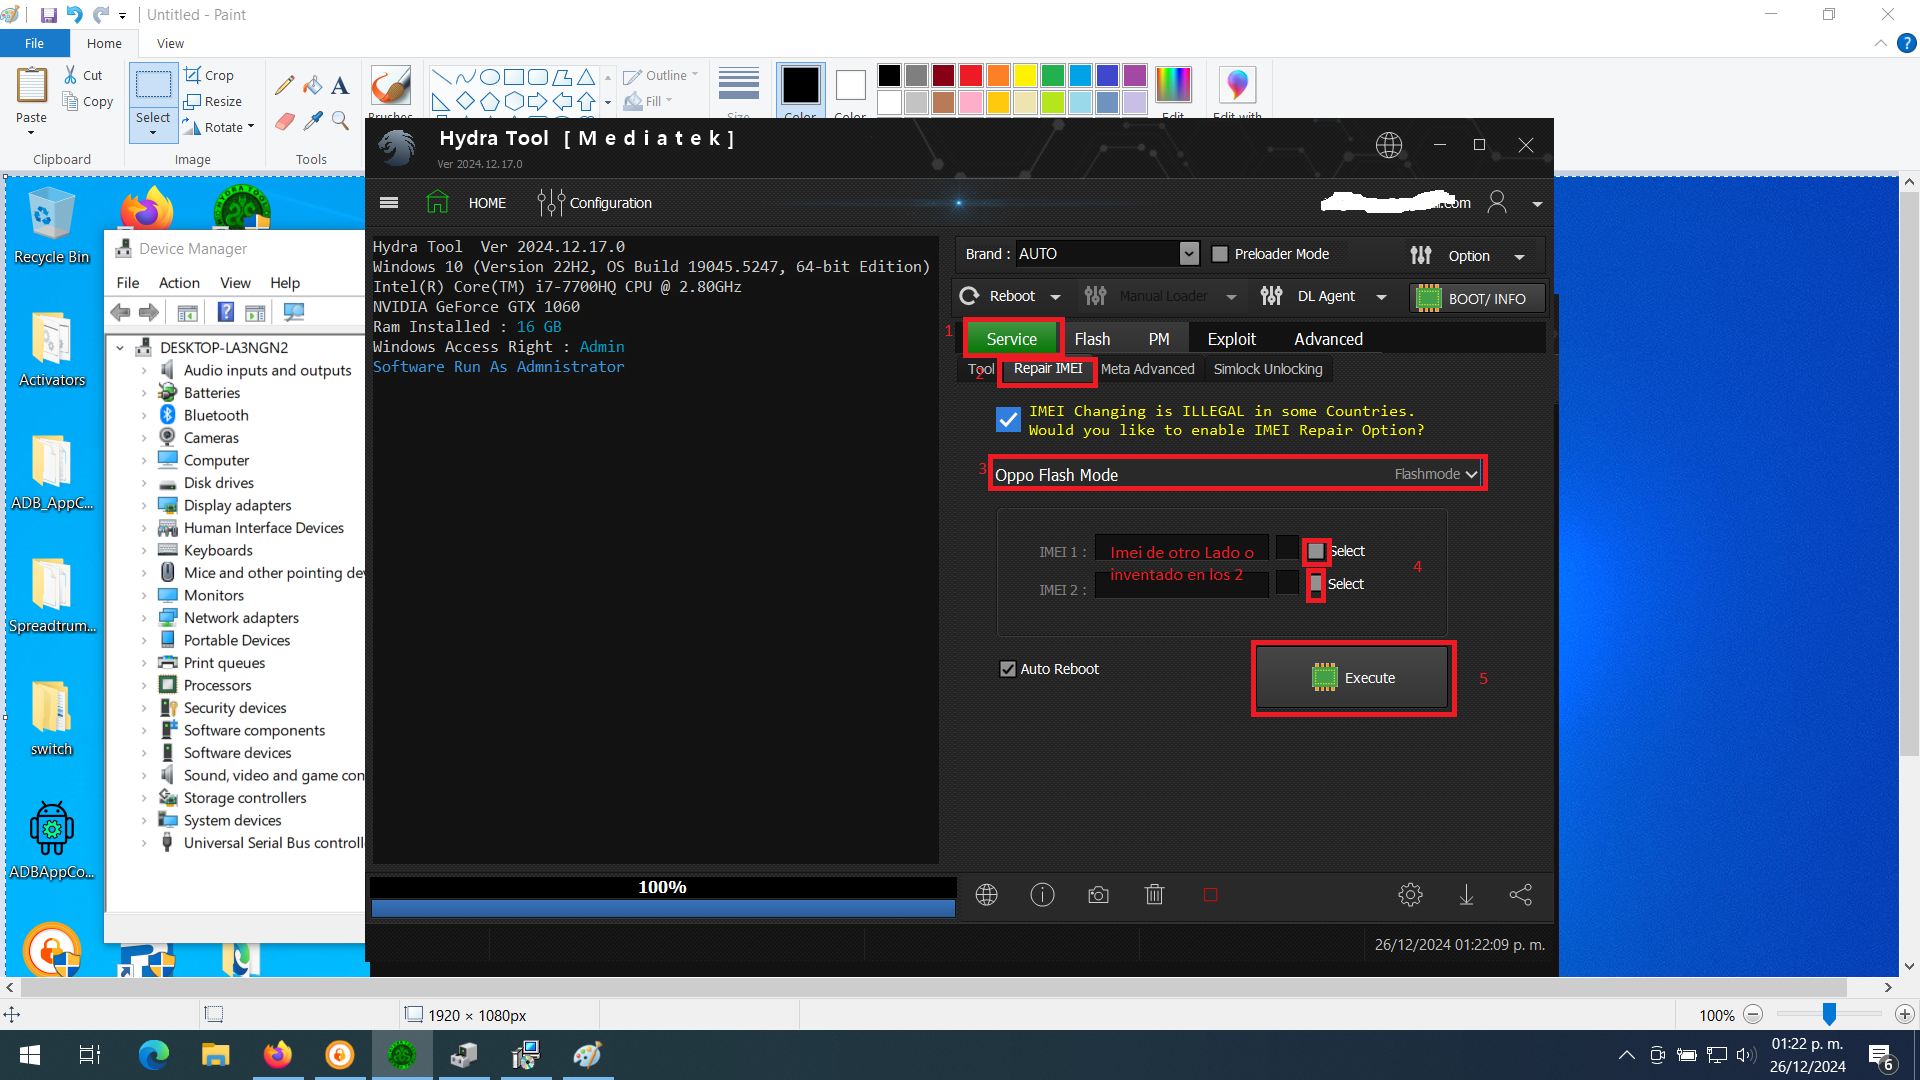Open the Reboot dropdown arrow
Screen dimensions: 1920x1080
pos(1055,297)
